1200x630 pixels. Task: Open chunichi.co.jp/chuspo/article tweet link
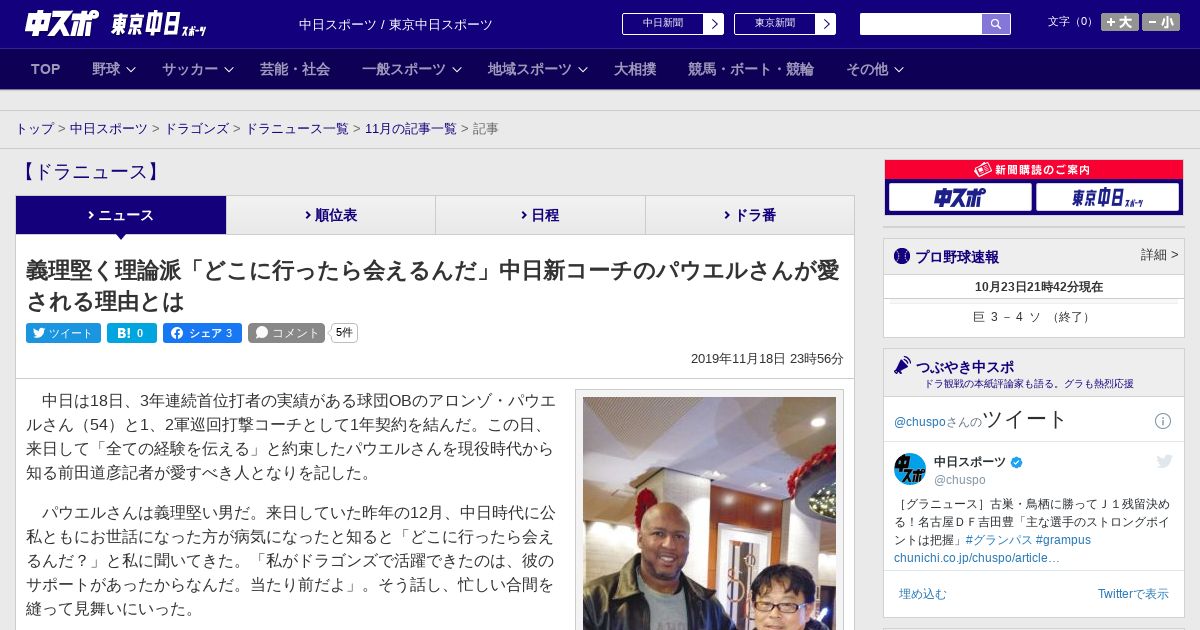tap(977, 557)
